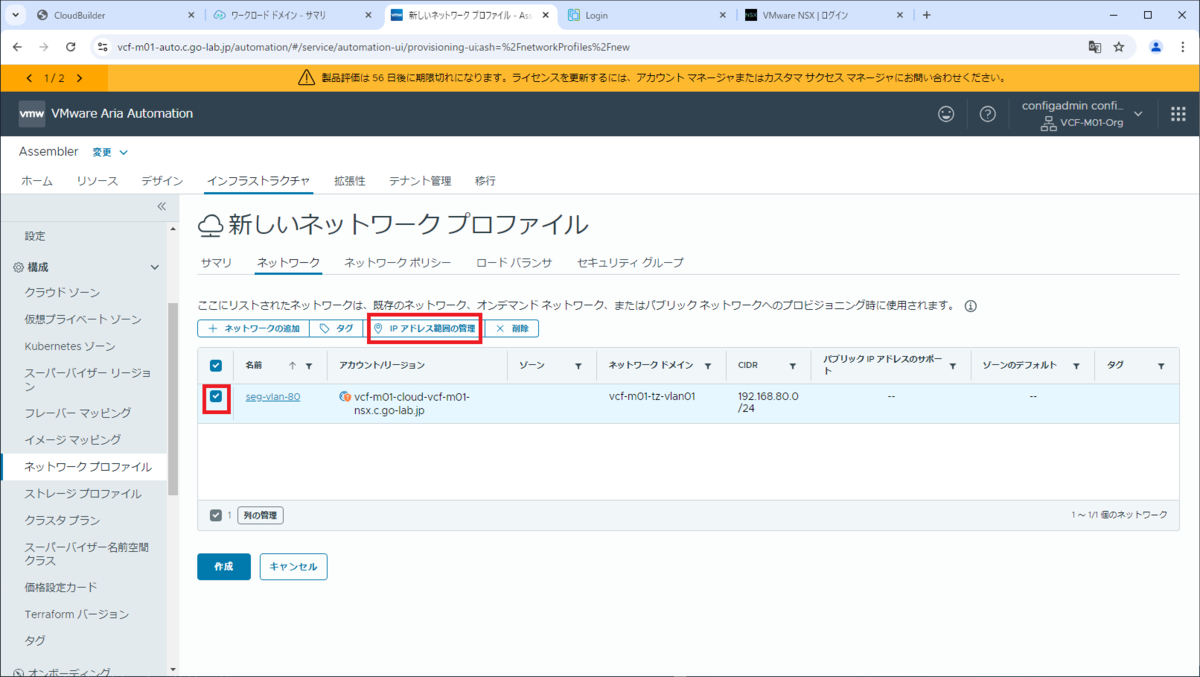
Task: Collapse sidebar with double chevron icon
Action: [161, 206]
